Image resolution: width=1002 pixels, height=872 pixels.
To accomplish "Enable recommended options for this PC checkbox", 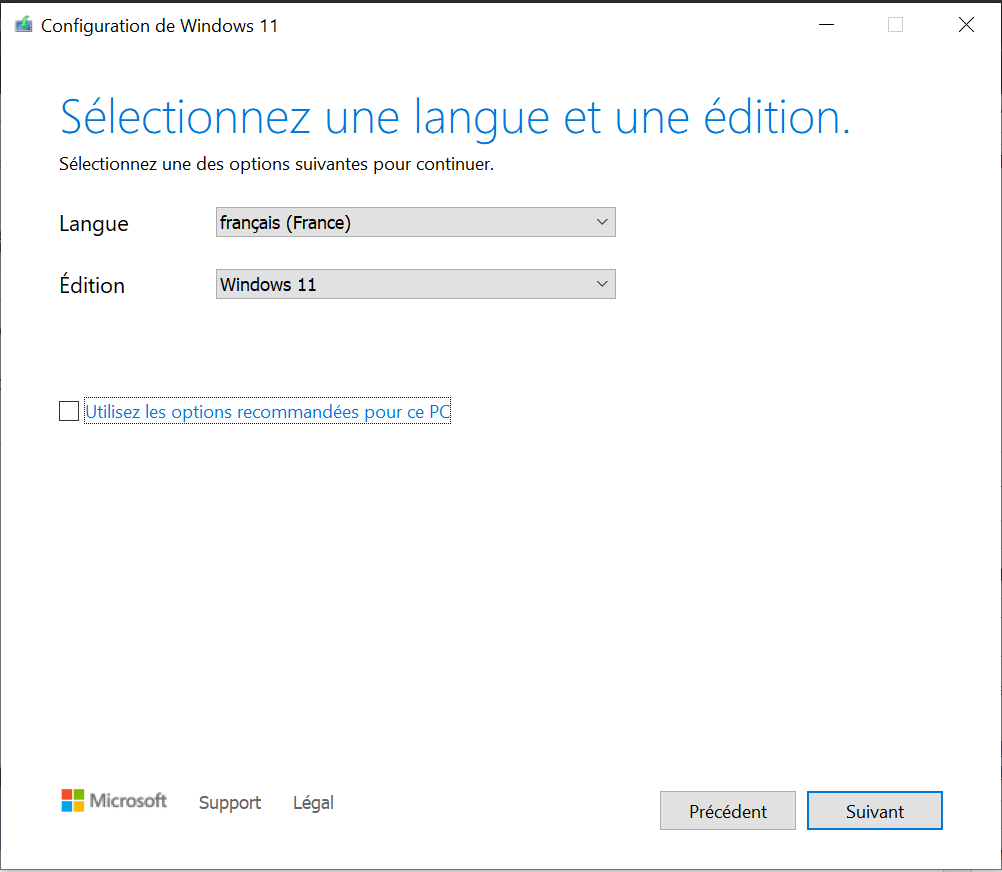I will 69,411.
